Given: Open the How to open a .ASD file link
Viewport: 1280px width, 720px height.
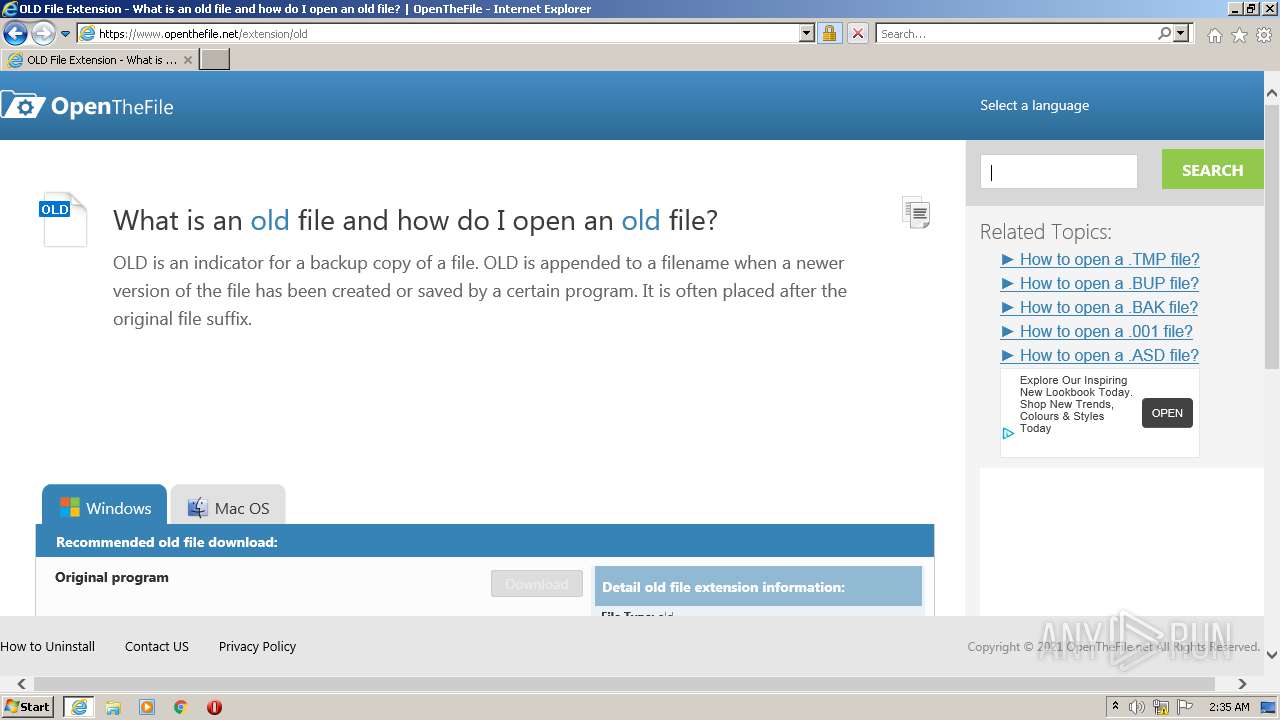Looking at the screenshot, I should coord(1100,355).
